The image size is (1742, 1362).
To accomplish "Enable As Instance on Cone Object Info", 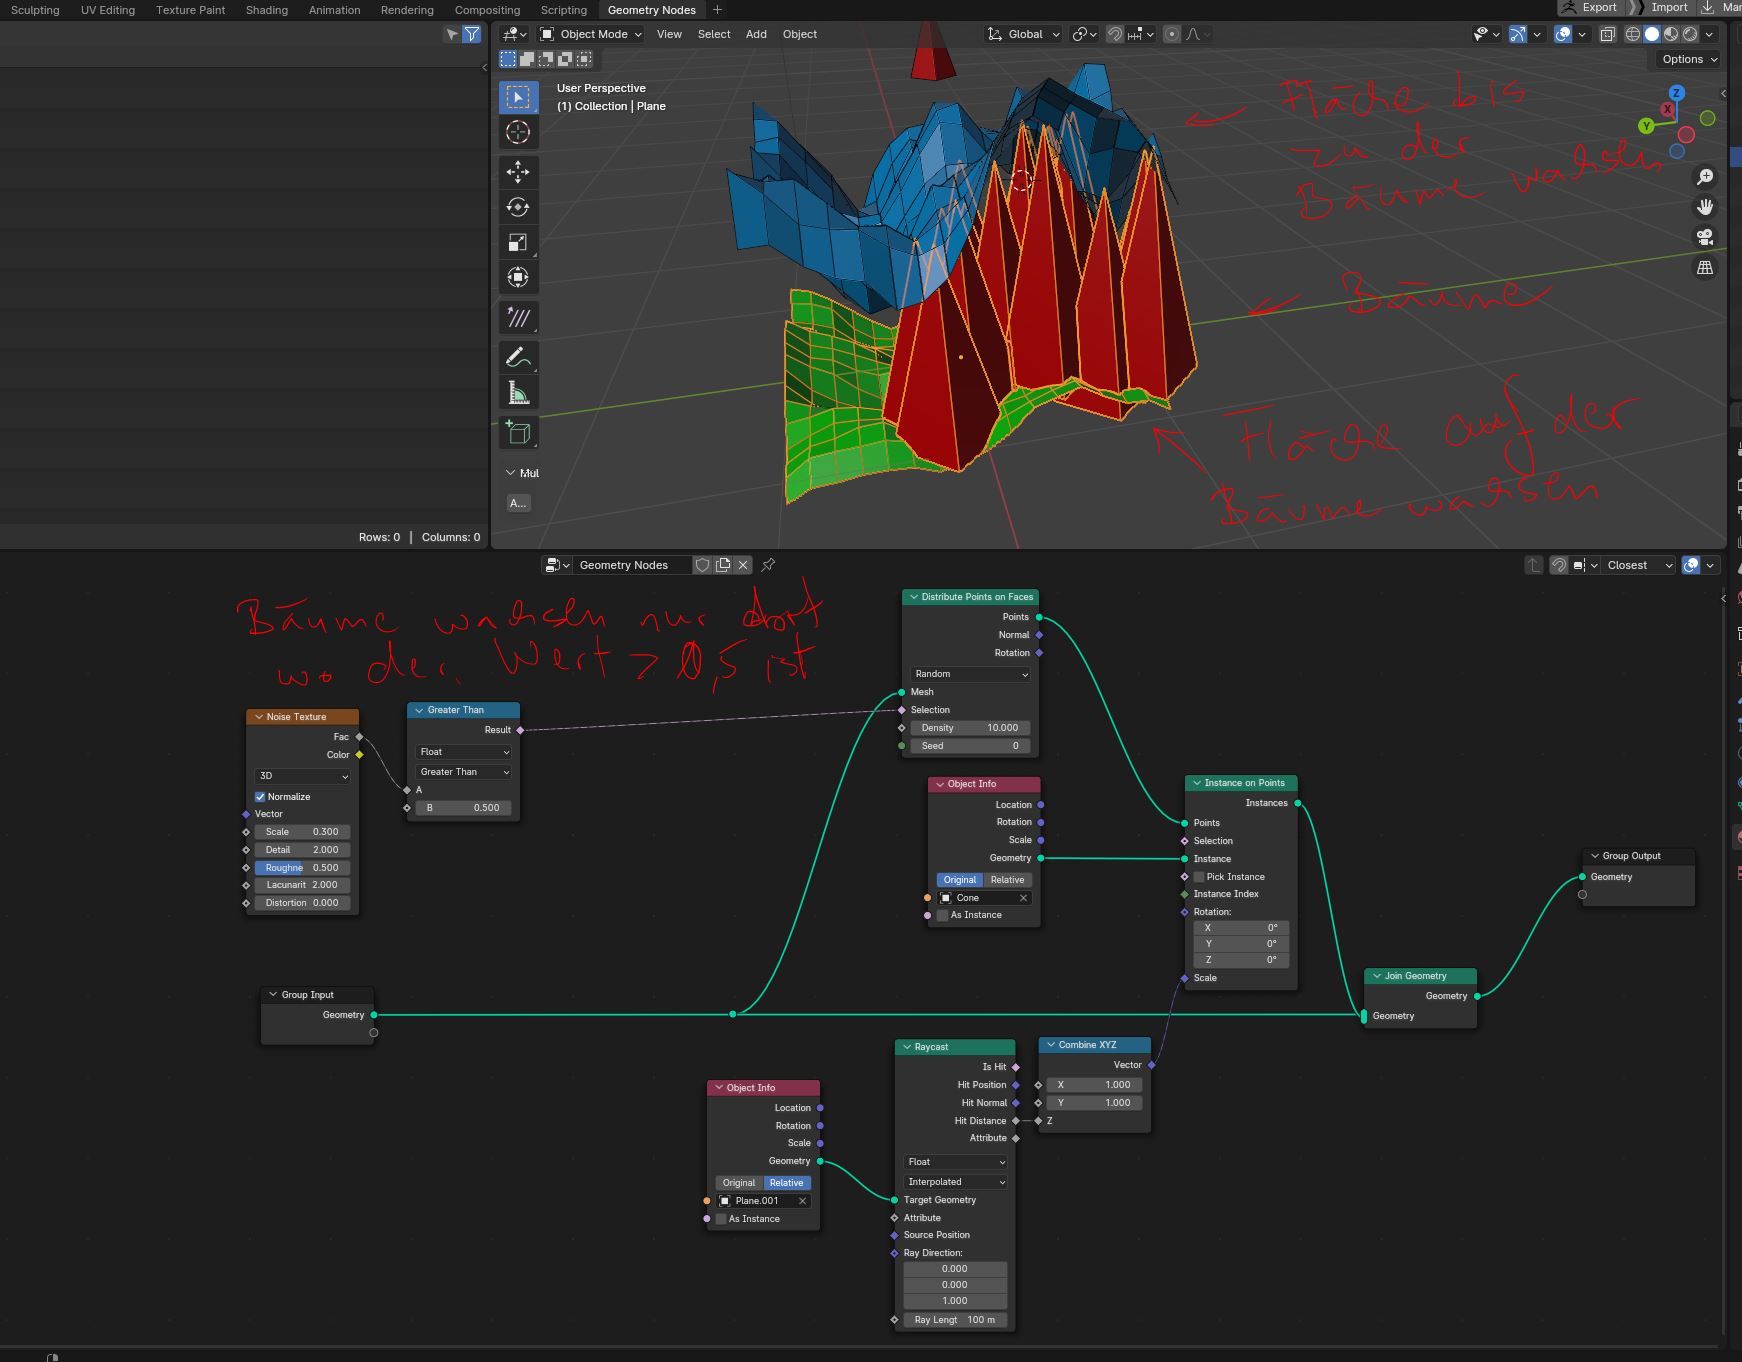I will [x=942, y=915].
